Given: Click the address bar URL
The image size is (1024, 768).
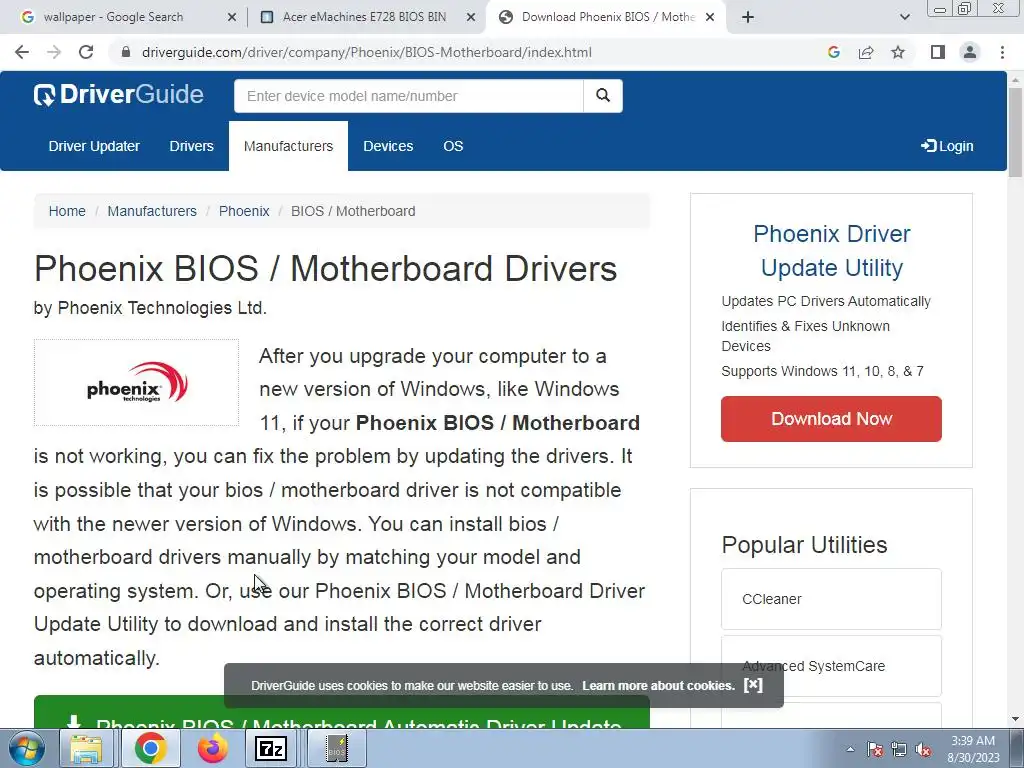Looking at the screenshot, I should 366,52.
